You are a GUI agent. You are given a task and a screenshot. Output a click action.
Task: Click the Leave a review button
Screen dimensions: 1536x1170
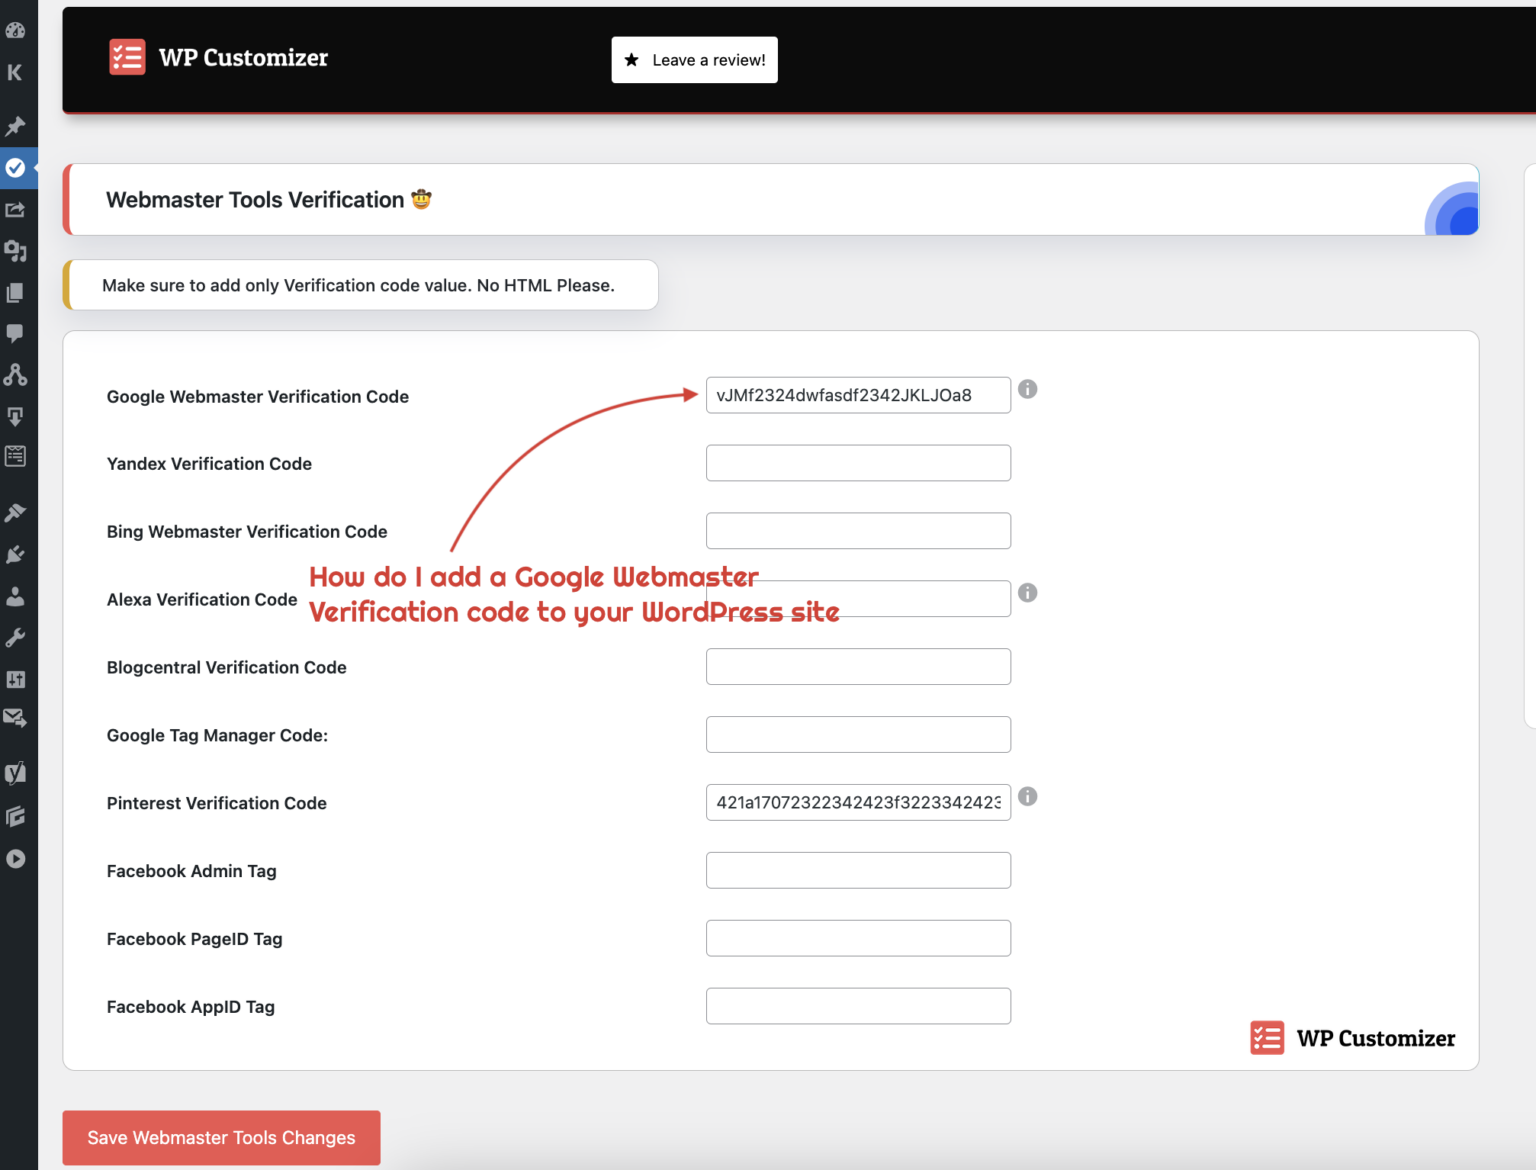pyautogui.click(x=694, y=59)
